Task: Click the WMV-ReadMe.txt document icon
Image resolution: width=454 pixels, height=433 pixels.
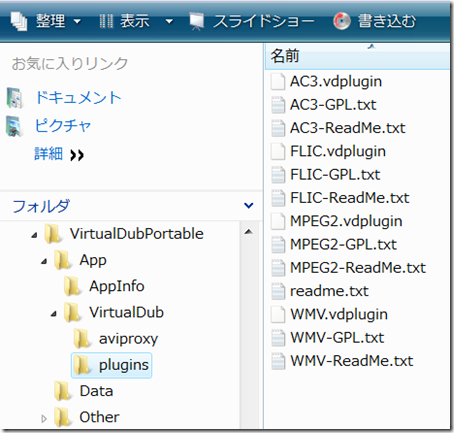Action: click(x=278, y=361)
